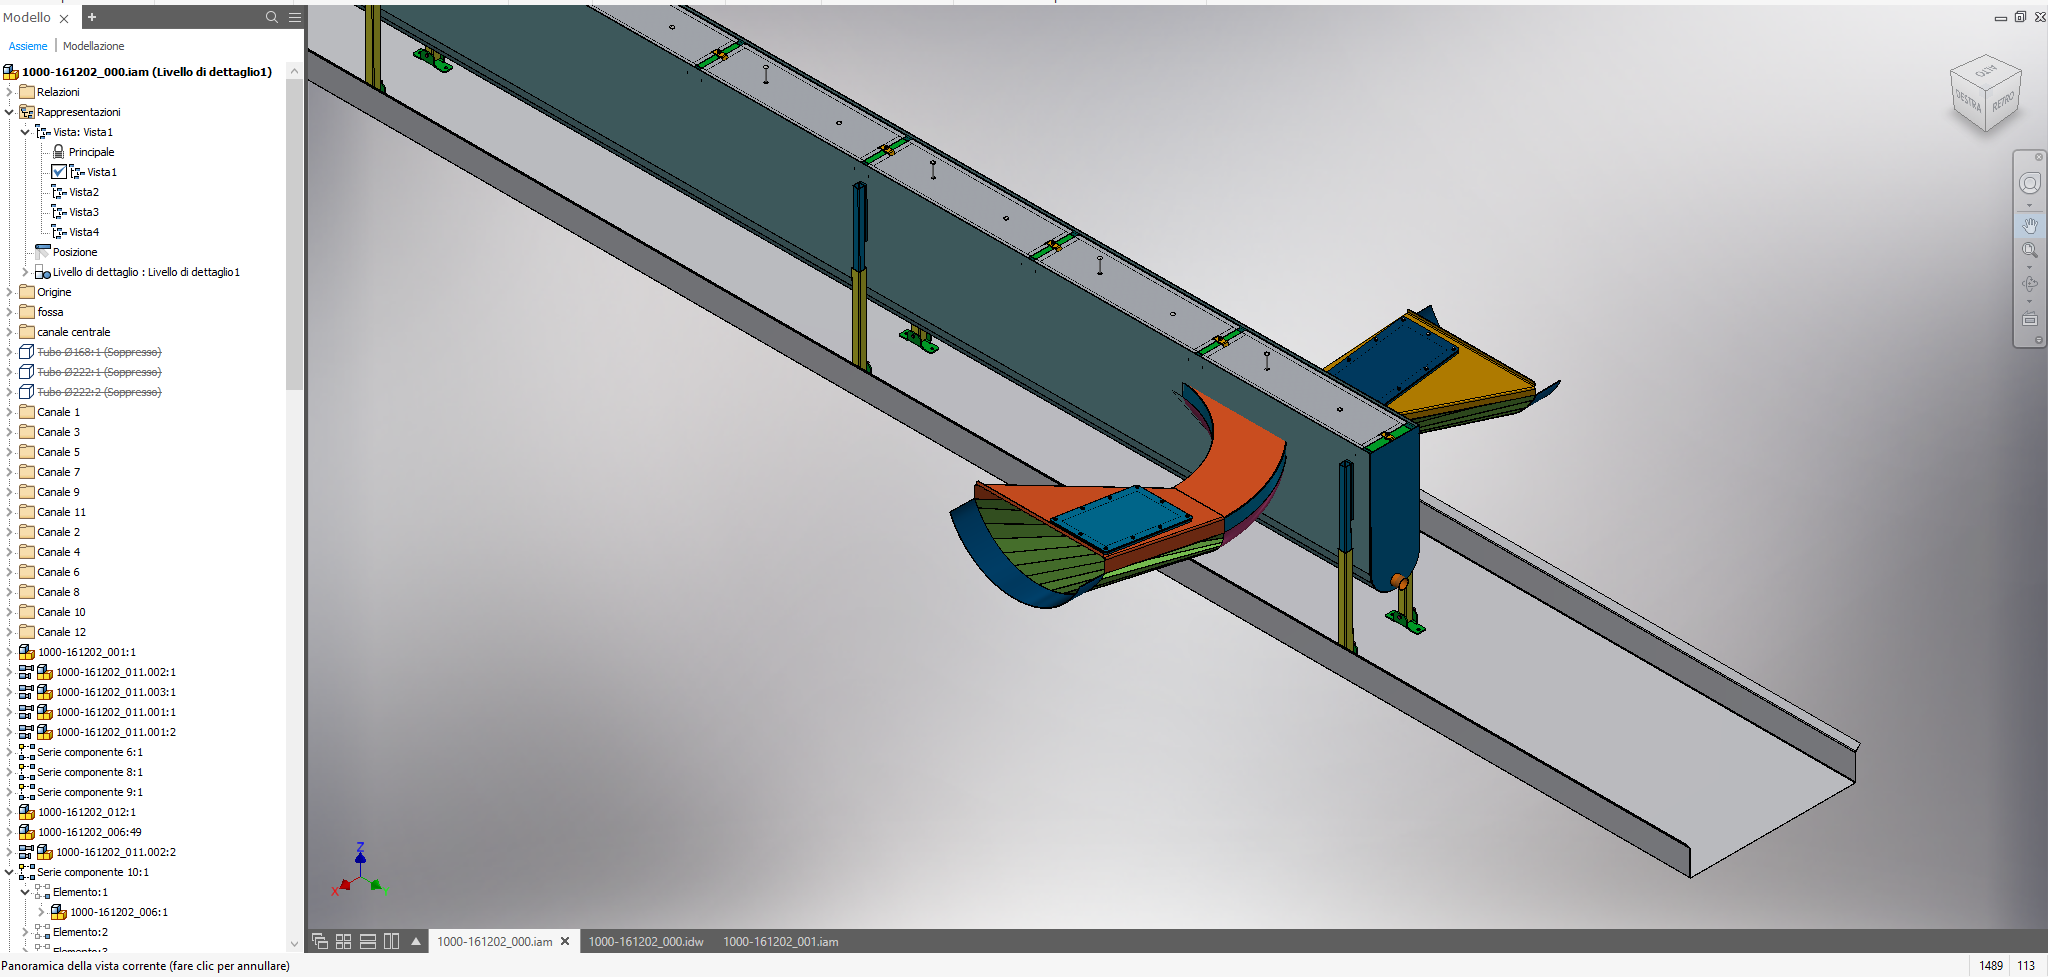The width and height of the screenshot is (2048, 977).
Task: Click the Look At face view icon
Action: (x=2029, y=320)
